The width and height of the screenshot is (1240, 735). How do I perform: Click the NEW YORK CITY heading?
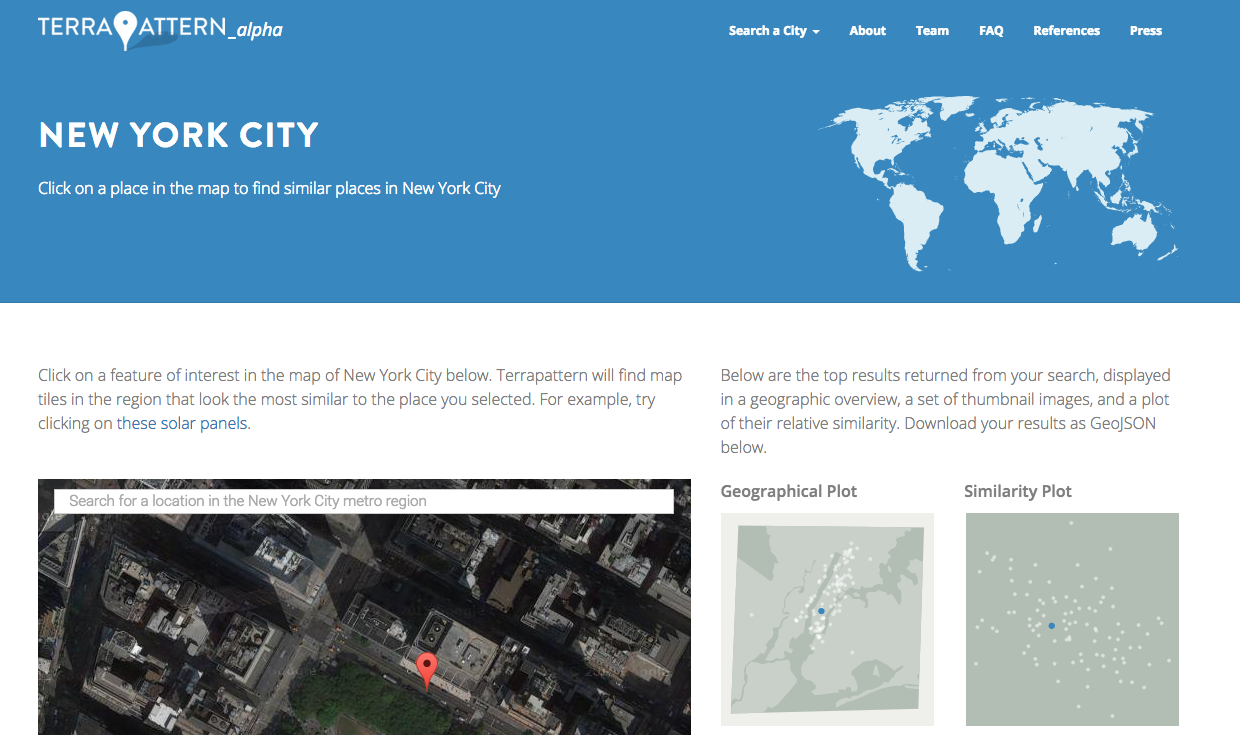178,135
